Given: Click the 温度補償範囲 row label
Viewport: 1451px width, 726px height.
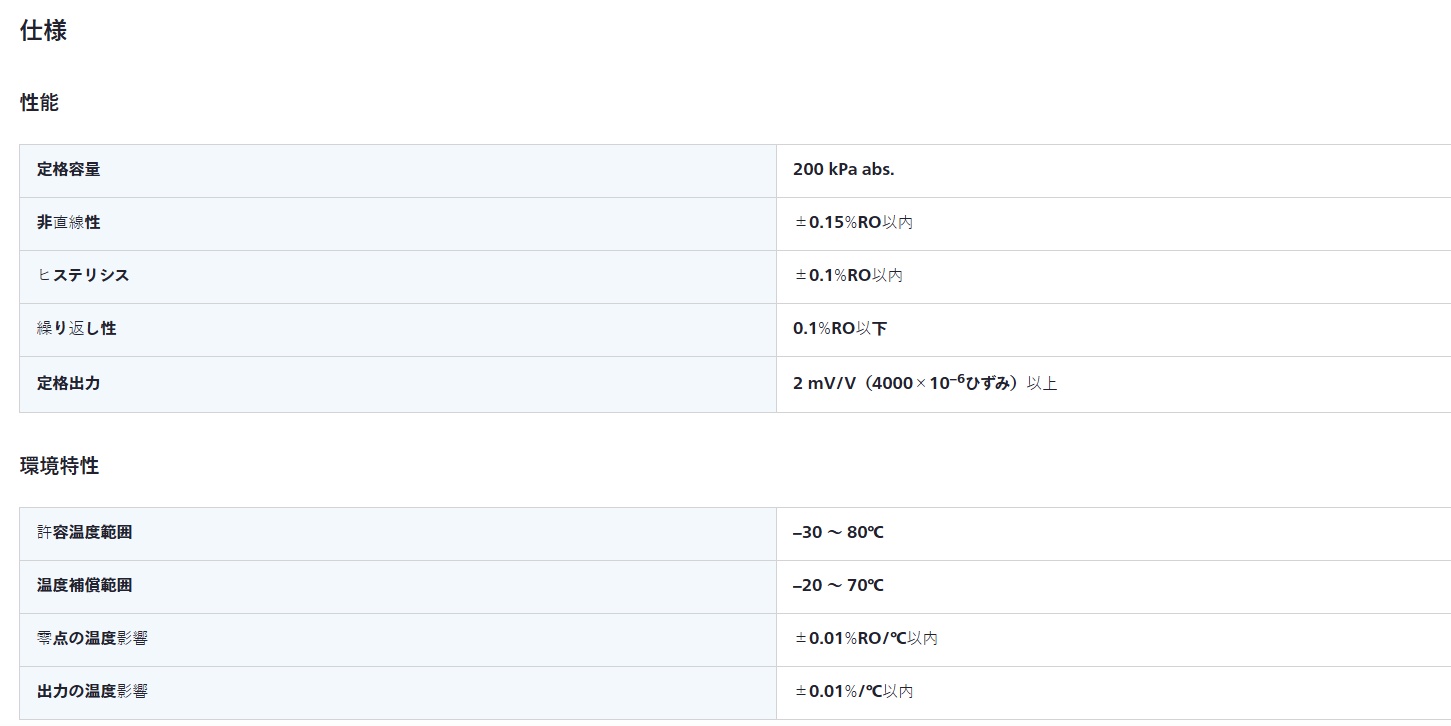Looking at the screenshot, I should click(84, 586).
